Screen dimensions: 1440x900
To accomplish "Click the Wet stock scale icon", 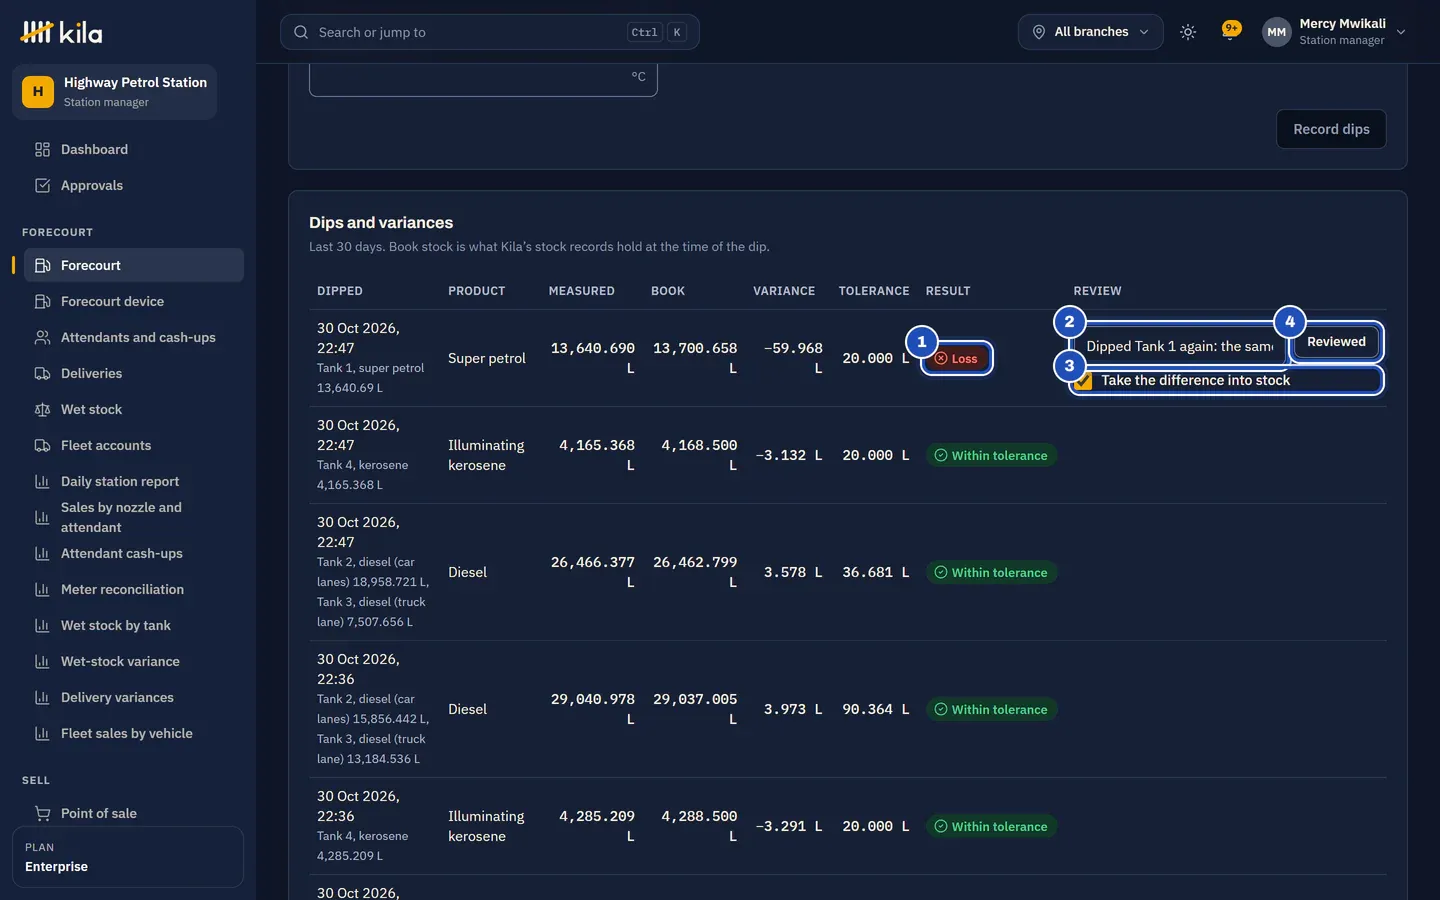I will [x=42, y=410].
